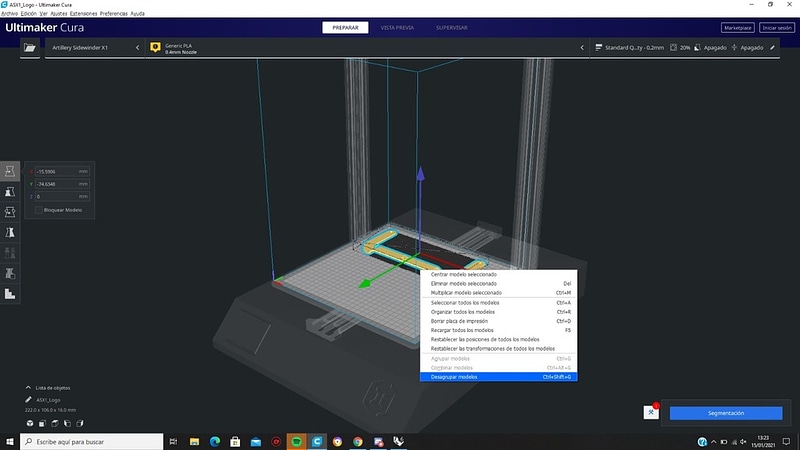
Task: Open the Preferencias menu
Action: coord(113,14)
